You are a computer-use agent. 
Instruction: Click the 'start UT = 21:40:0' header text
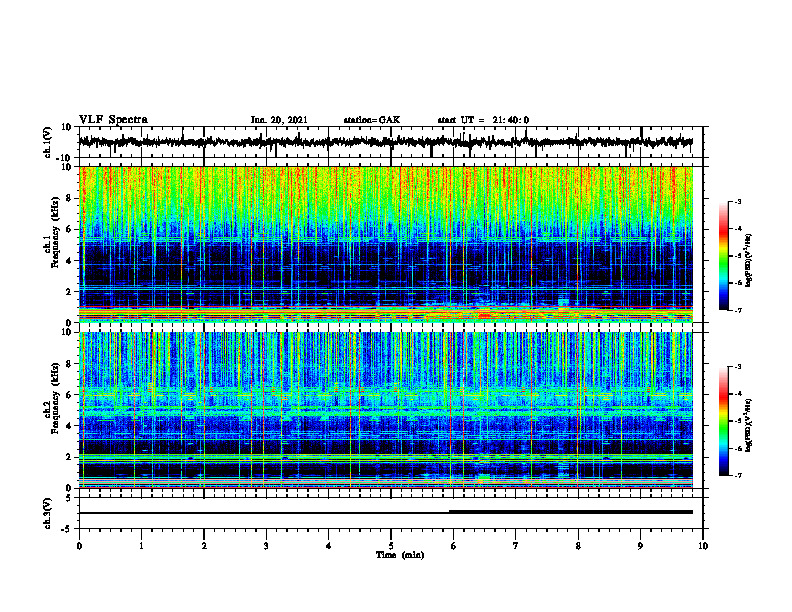(x=483, y=120)
